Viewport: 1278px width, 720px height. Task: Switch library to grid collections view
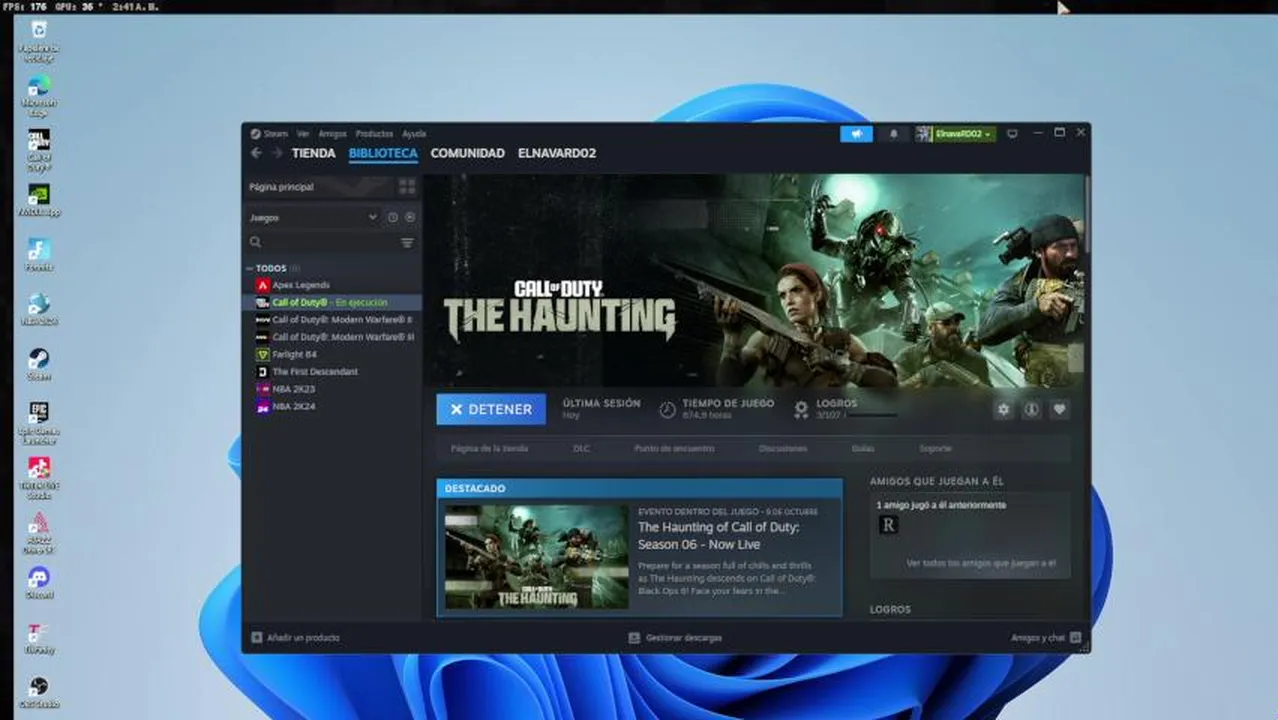click(407, 187)
